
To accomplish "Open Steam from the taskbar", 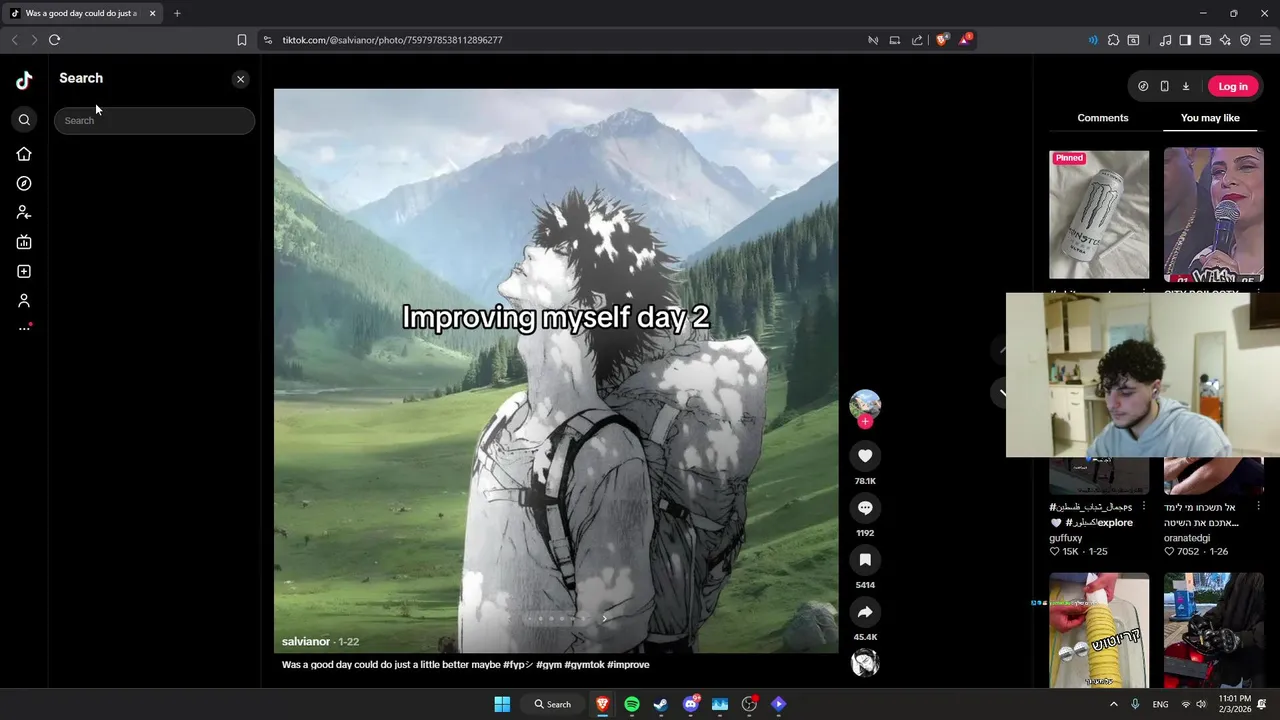I will [661, 704].
